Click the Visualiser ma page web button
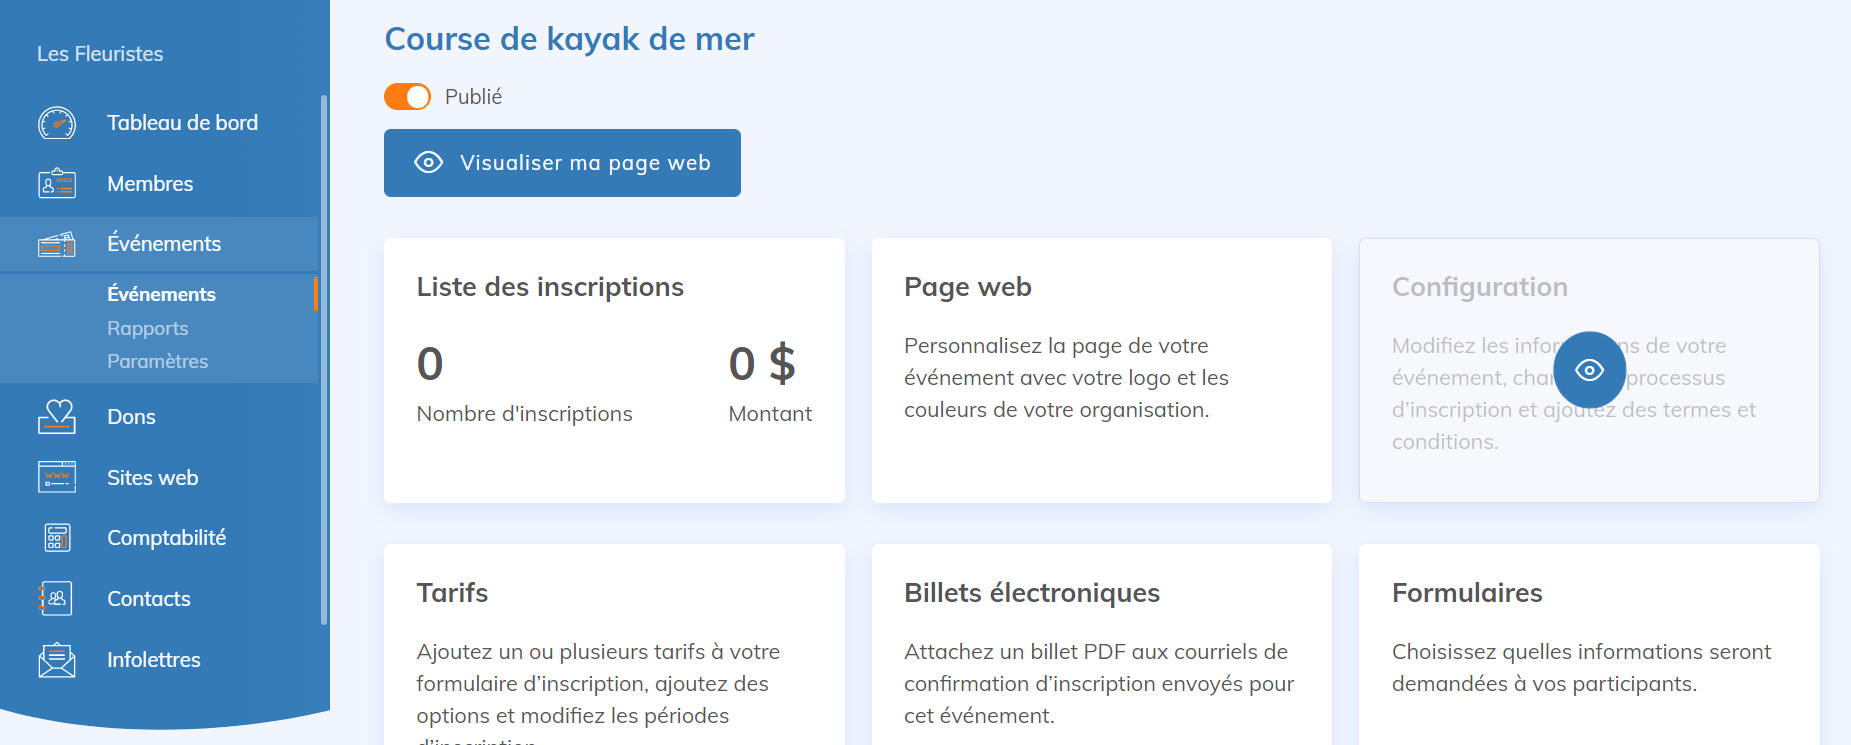This screenshot has width=1851, height=745. pos(562,163)
